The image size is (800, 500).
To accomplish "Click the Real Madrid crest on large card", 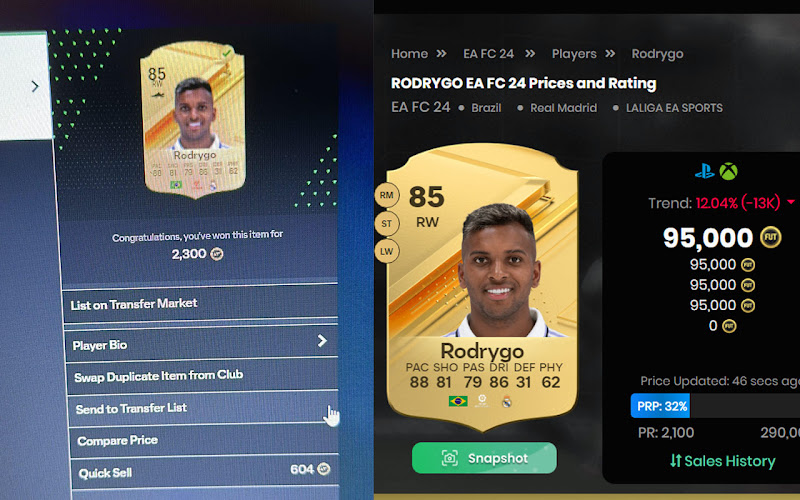I will click(x=507, y=402).
